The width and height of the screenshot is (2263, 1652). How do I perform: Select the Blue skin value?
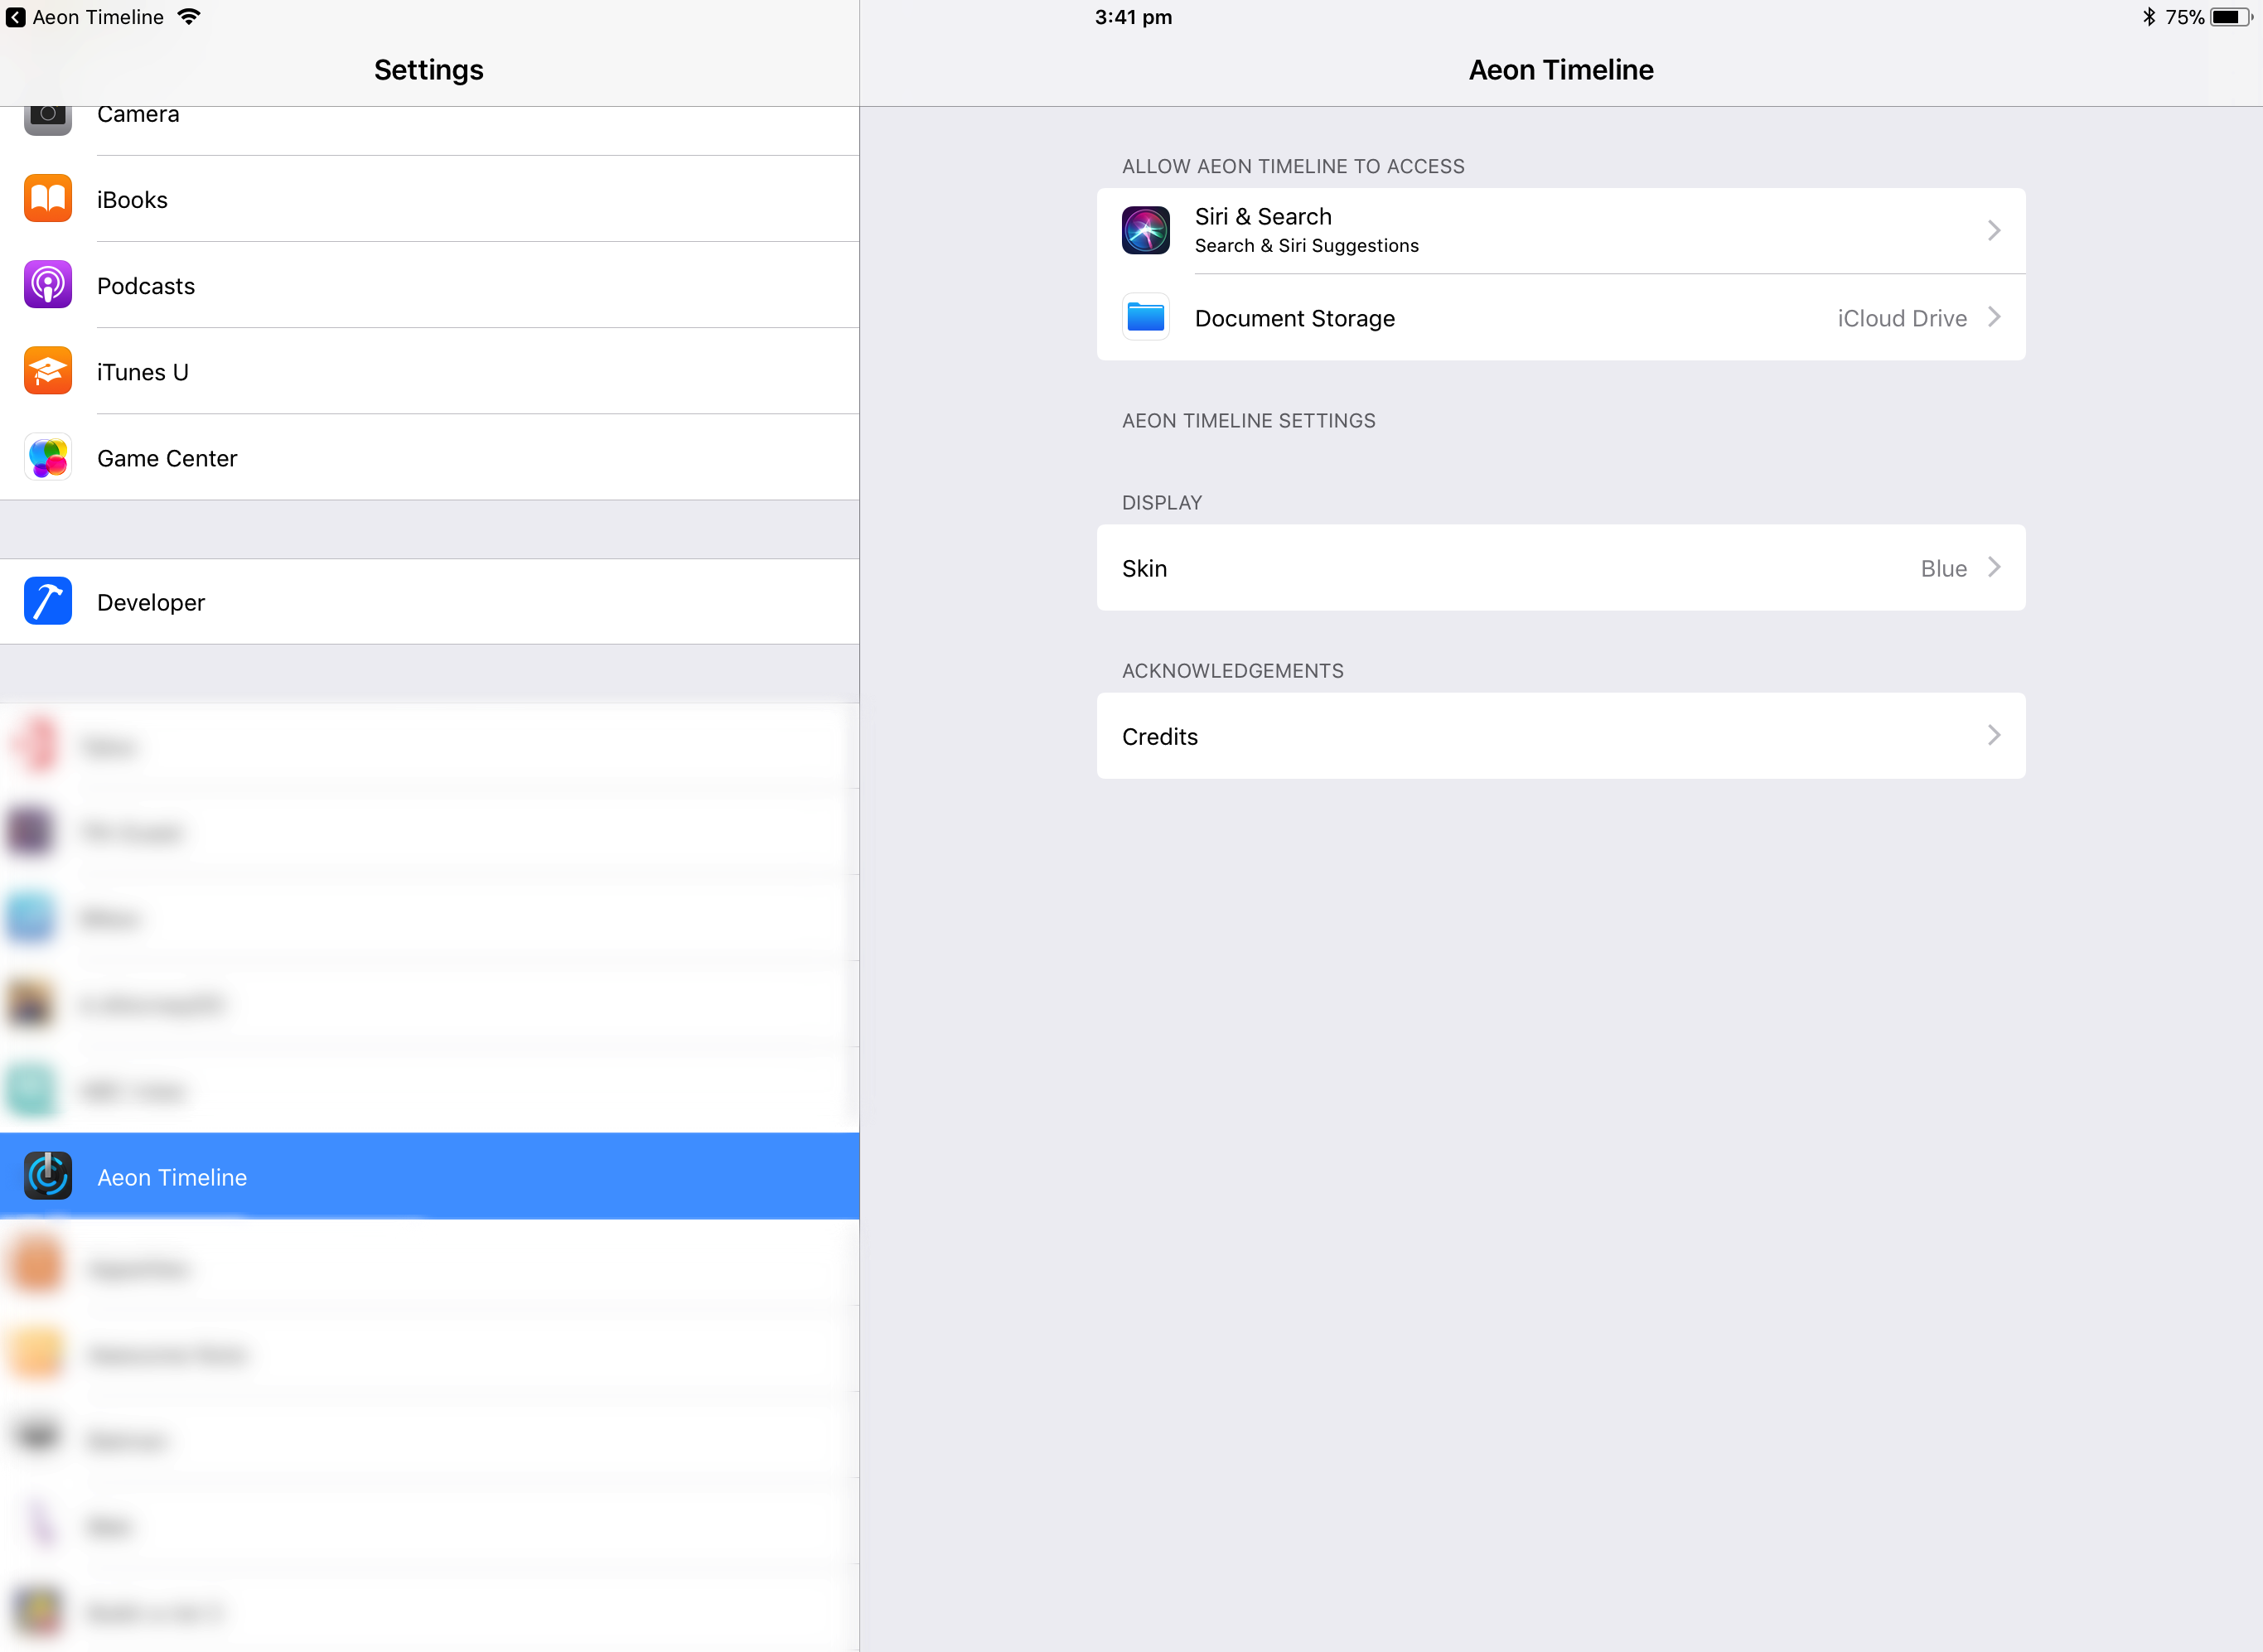click(x=1943, y=568)
